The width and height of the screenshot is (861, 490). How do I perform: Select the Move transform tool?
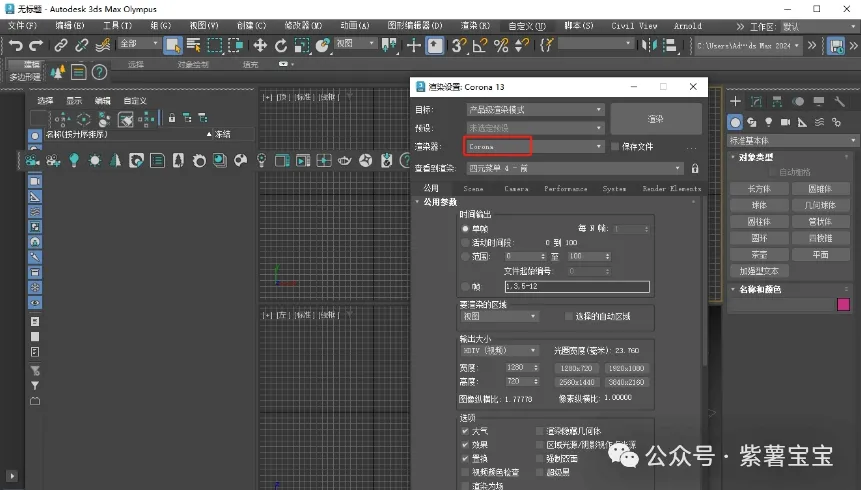click(x=260, y=45)
